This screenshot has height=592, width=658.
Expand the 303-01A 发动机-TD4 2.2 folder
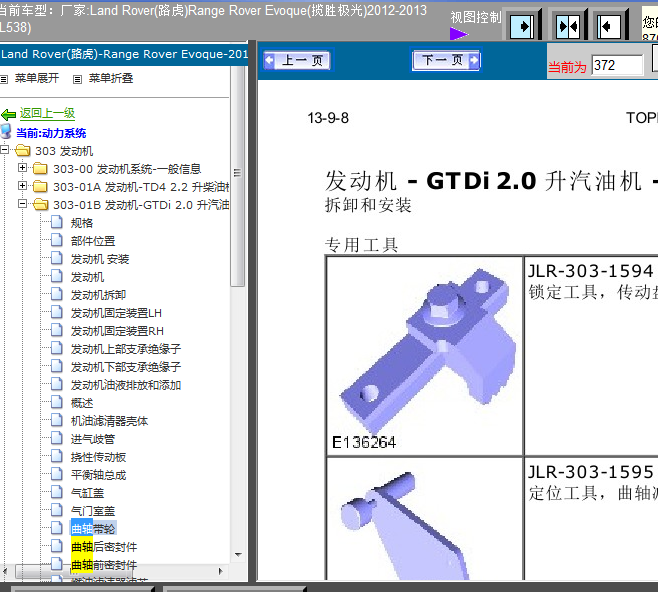click(23, 186)
